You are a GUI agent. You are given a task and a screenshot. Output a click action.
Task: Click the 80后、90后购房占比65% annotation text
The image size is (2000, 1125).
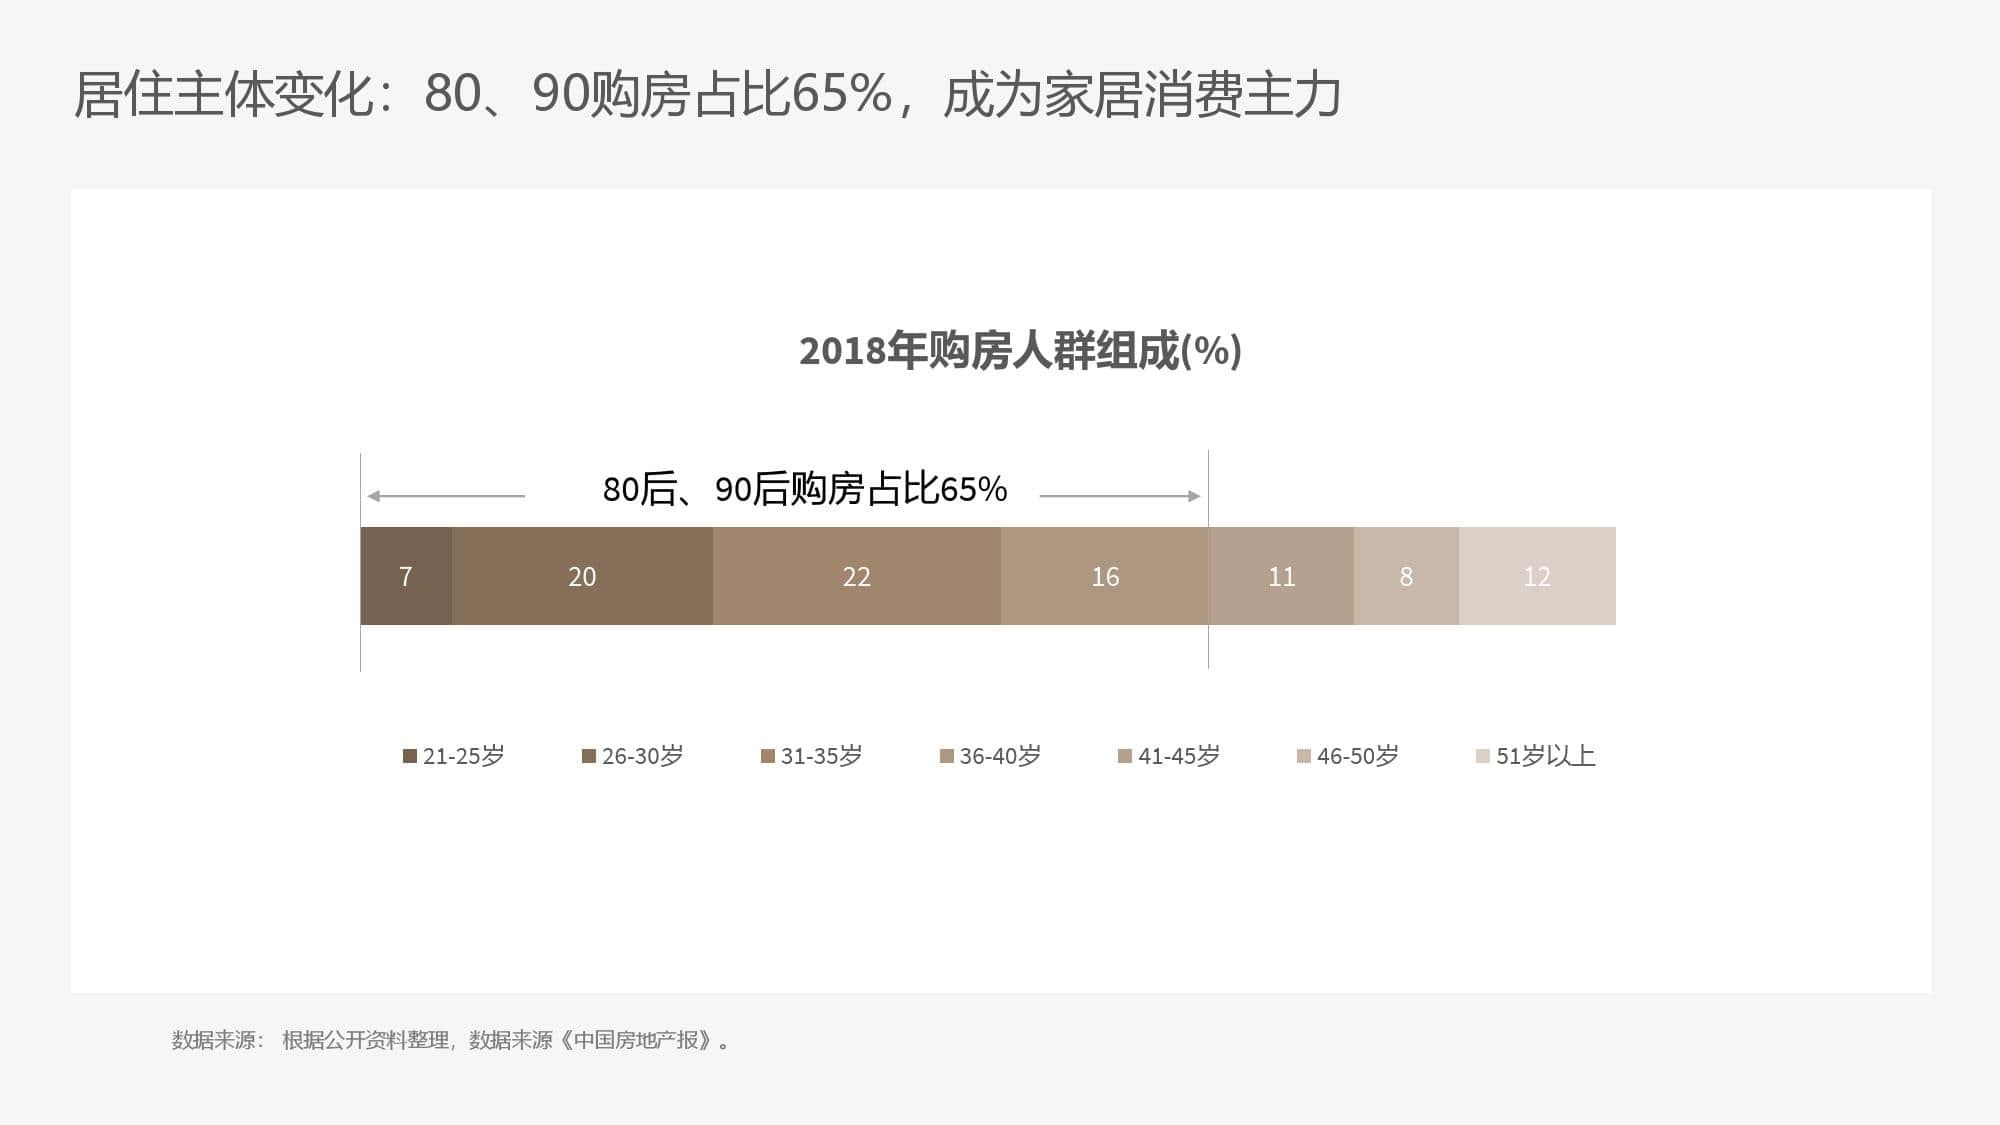(804, 489)
